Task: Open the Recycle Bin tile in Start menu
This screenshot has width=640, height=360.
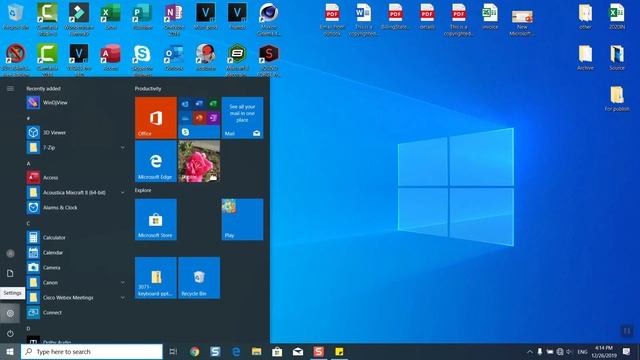Action: point(199,278)
